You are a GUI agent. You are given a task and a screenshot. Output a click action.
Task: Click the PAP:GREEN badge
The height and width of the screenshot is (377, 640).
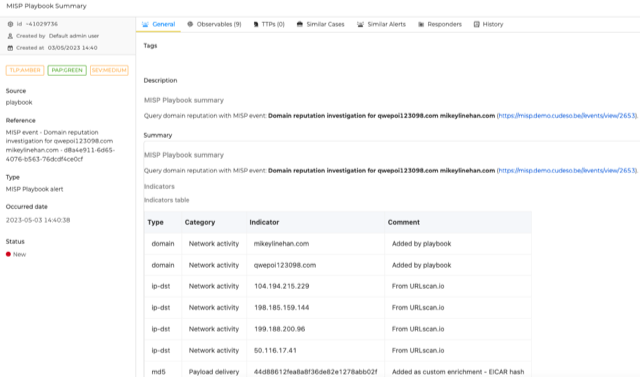pos(67,70)
